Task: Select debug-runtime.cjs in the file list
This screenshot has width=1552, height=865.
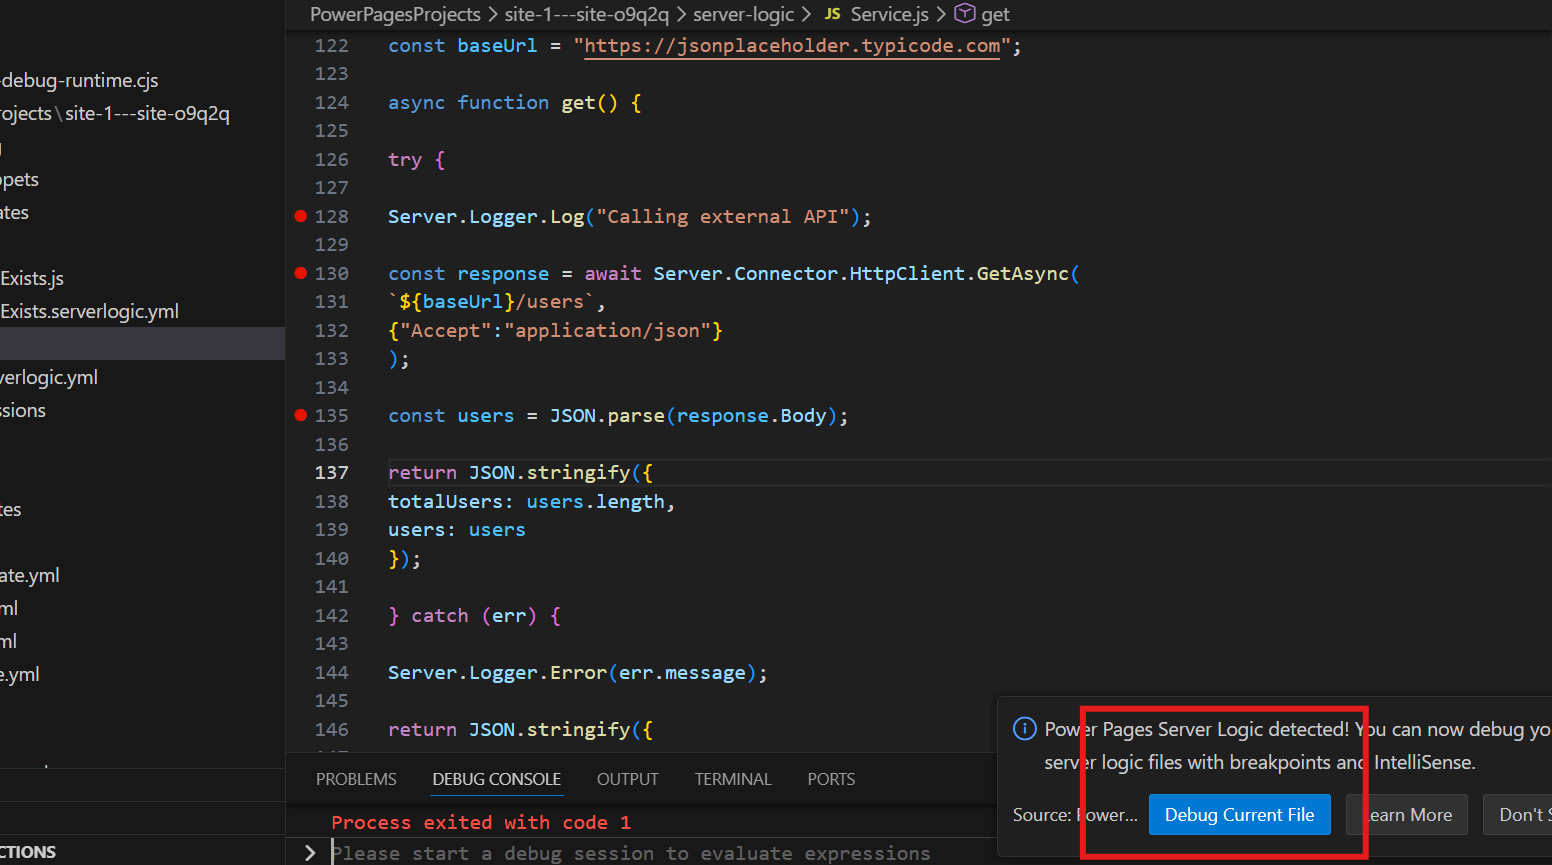Action: [x=80, y=80]
